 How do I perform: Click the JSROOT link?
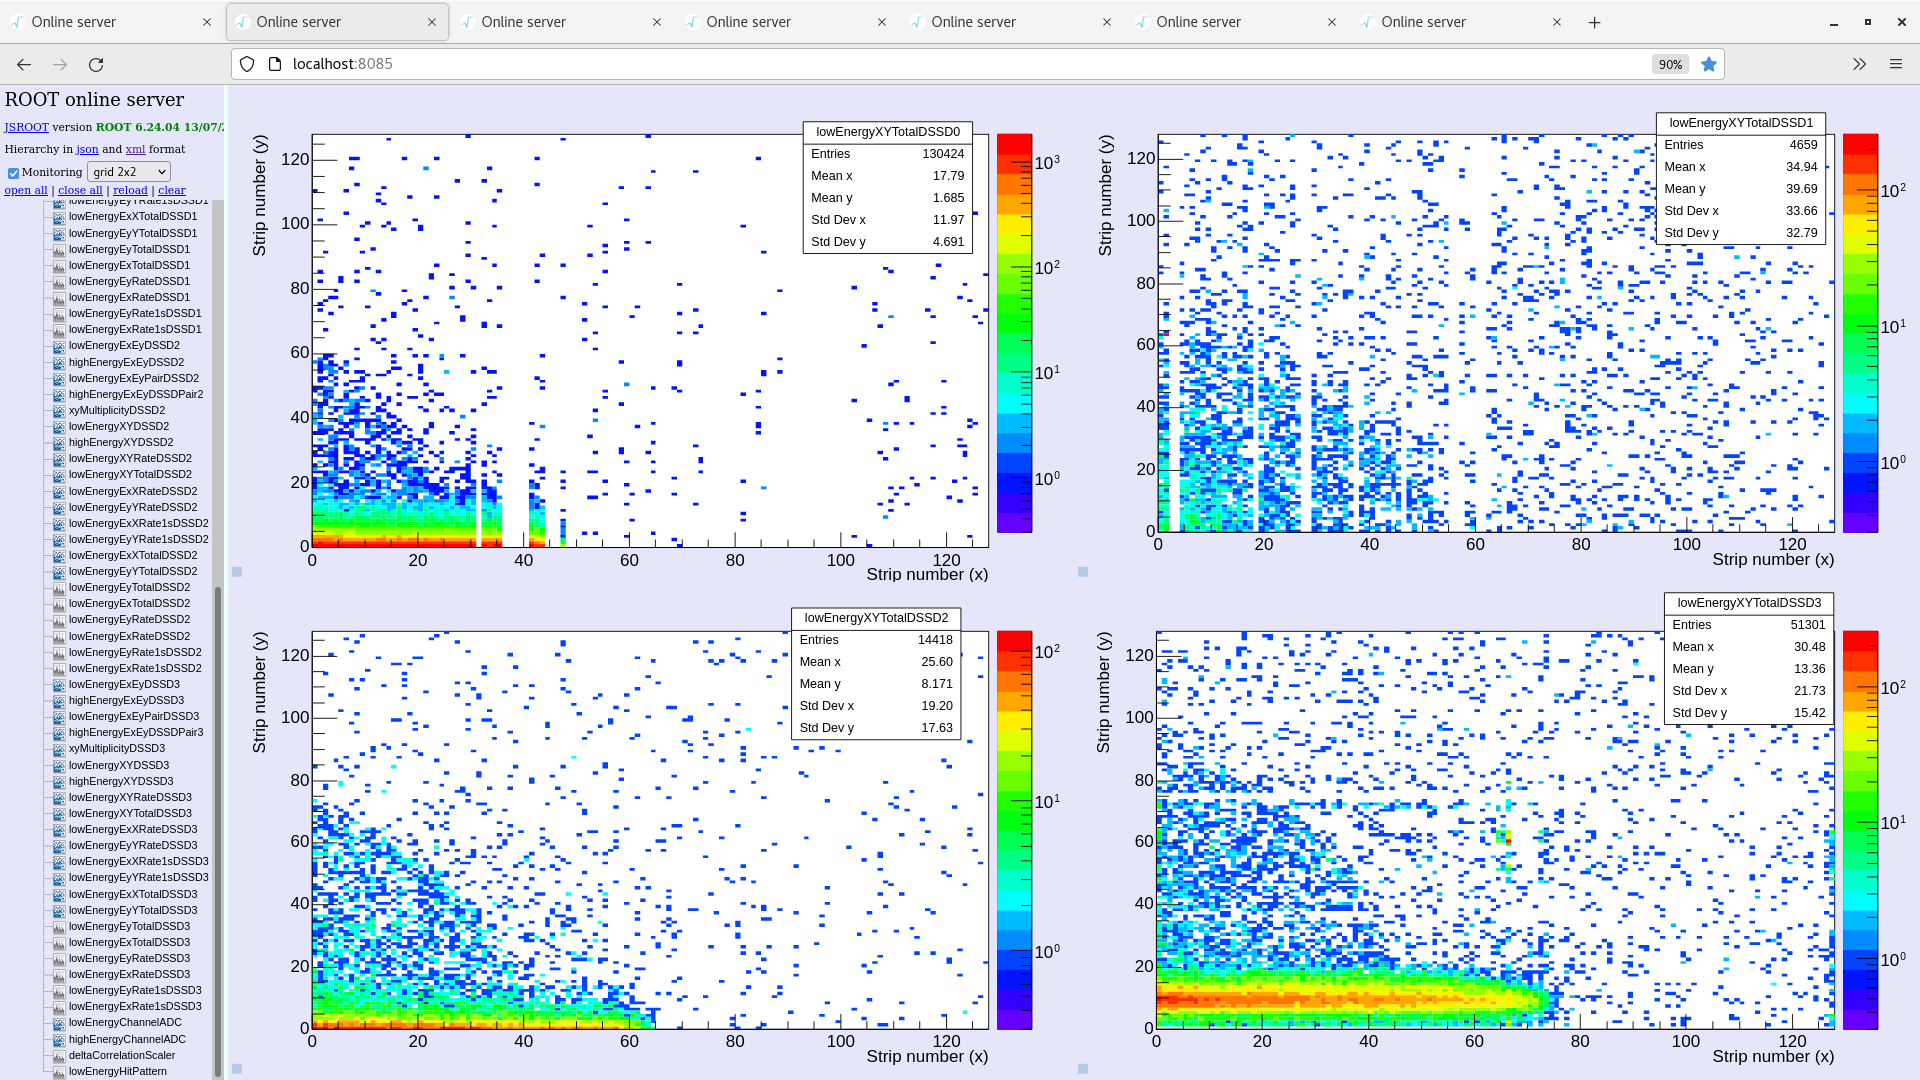coord(26,127)
